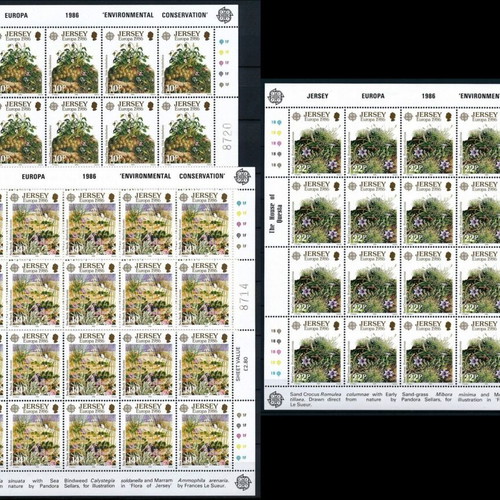Click 'JERSEY' in the 22p sheet header

tap(317, 96)
